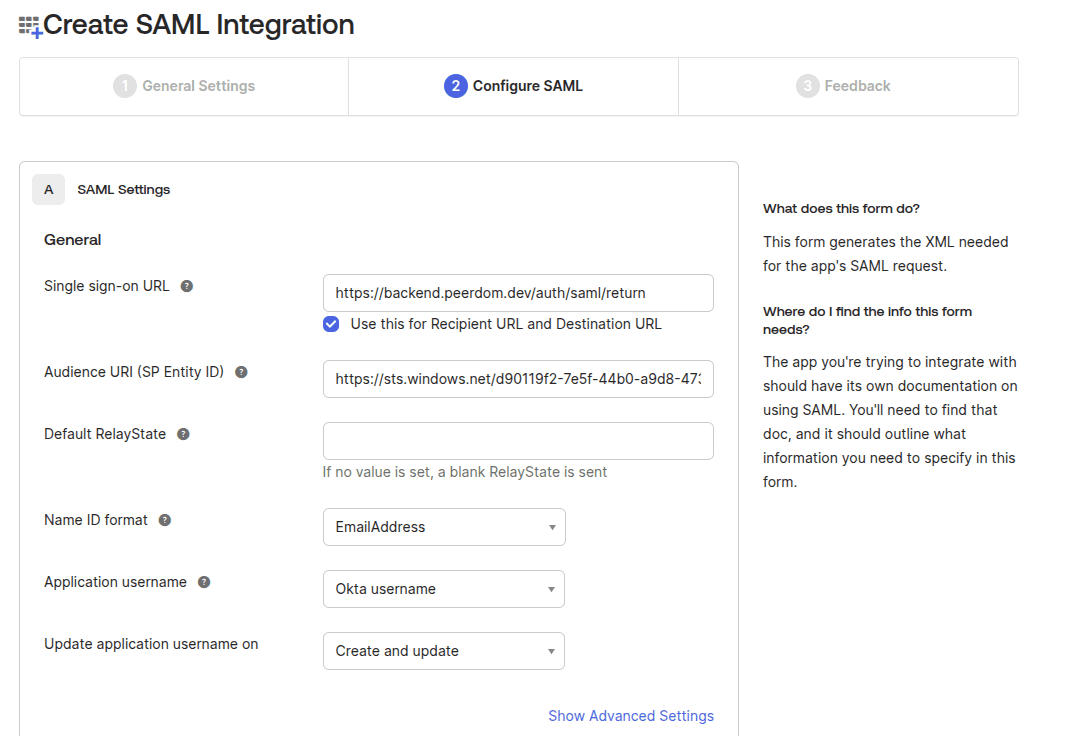Image resolution: width=1077 pixels, height=736 pixels.
Task: Click the step 1 number circle
Action: click(124, 86)
